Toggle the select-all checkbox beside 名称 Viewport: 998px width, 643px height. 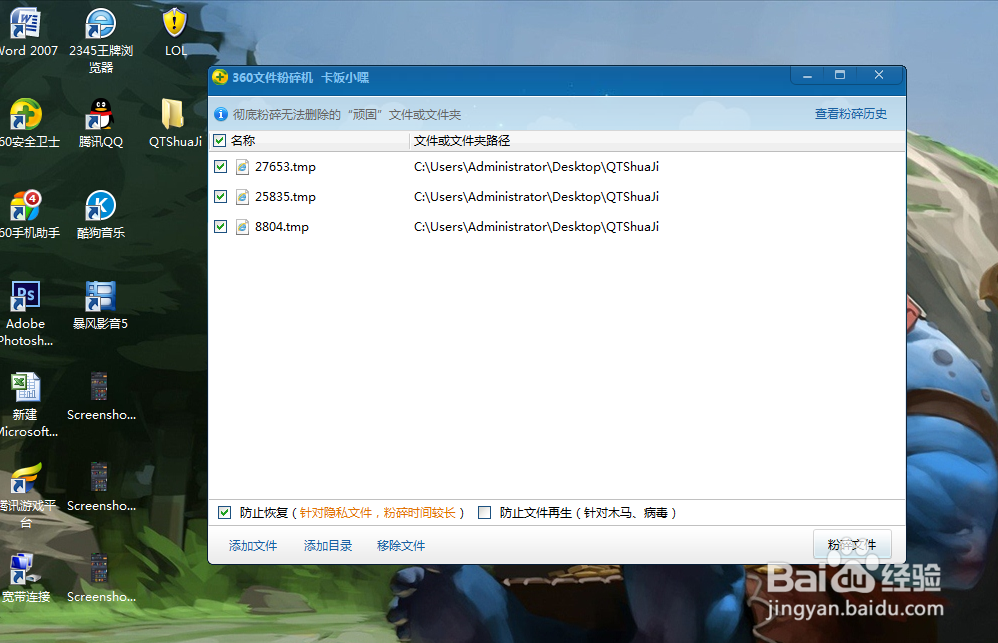(220, 141)
